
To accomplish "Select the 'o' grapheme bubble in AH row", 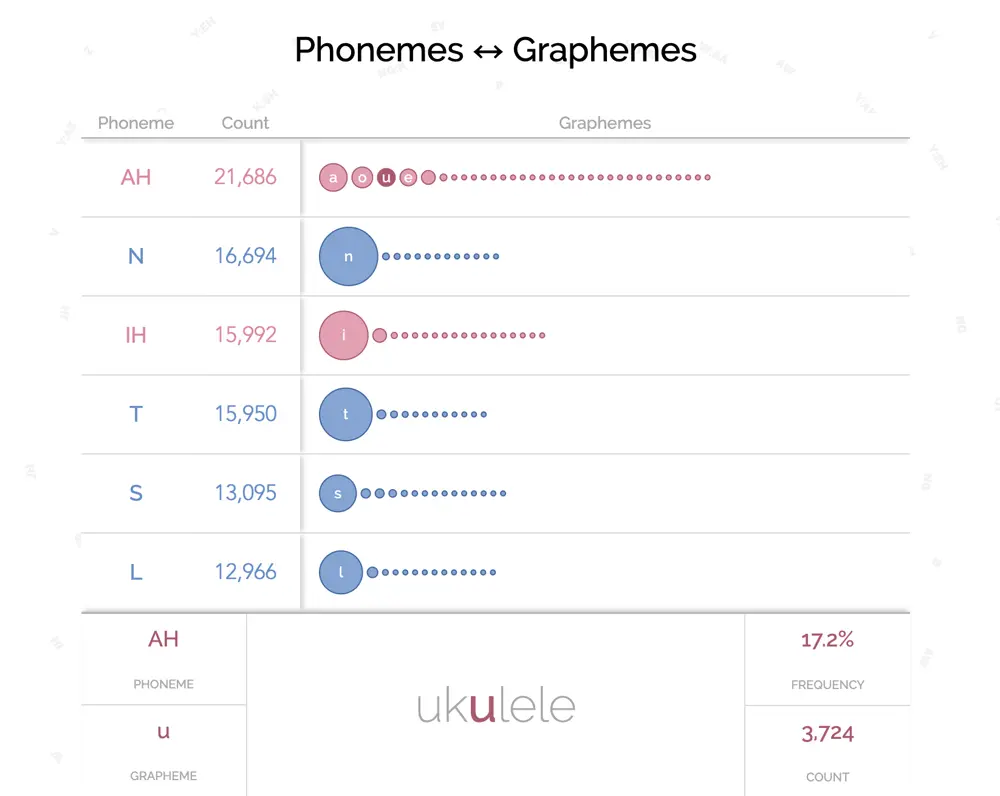I will tap(362, 177).
